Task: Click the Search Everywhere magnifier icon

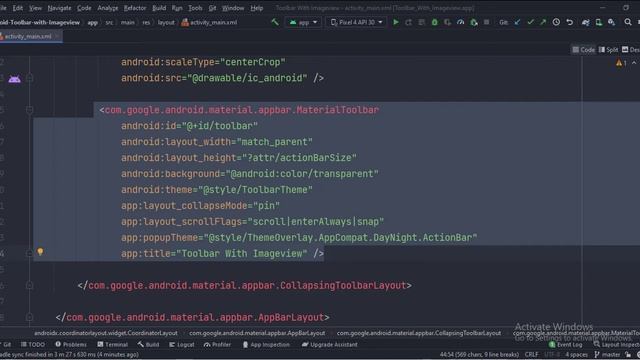Action: [628, 22]
